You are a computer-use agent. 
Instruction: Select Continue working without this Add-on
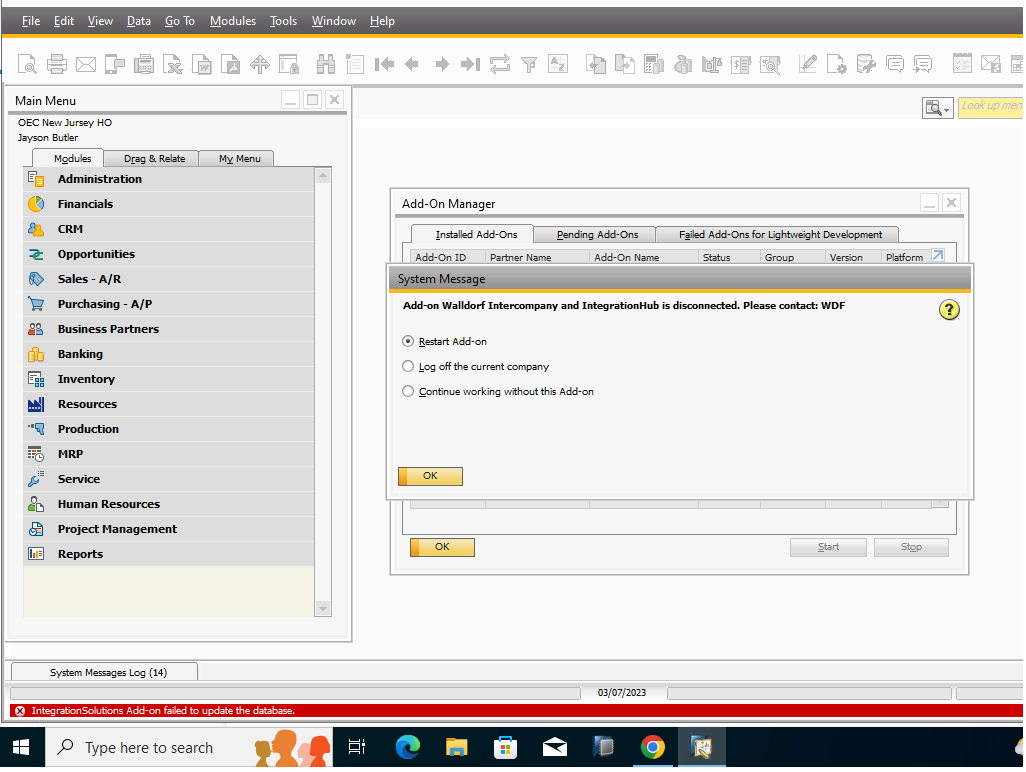click(x=408, y=391)
